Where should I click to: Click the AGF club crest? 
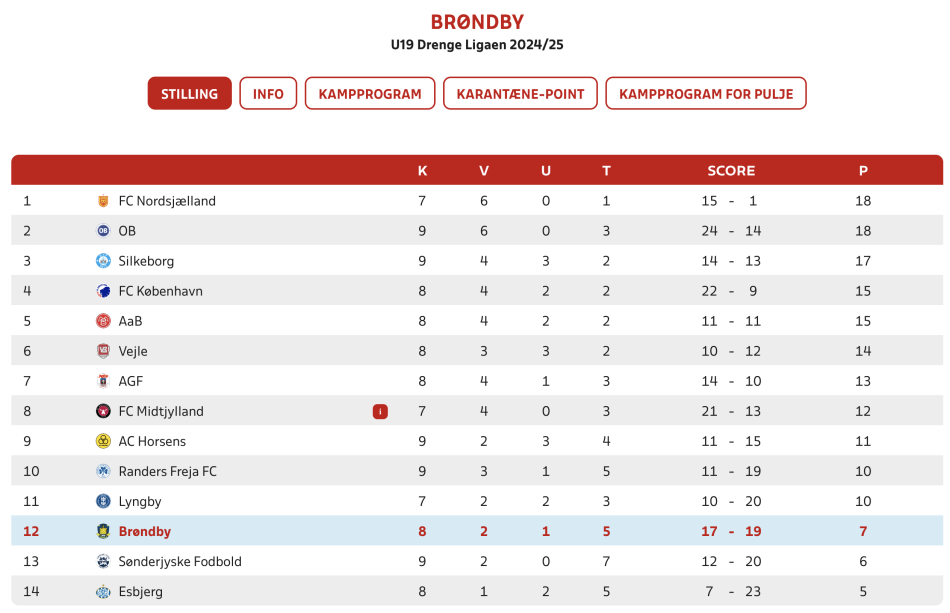104,381
